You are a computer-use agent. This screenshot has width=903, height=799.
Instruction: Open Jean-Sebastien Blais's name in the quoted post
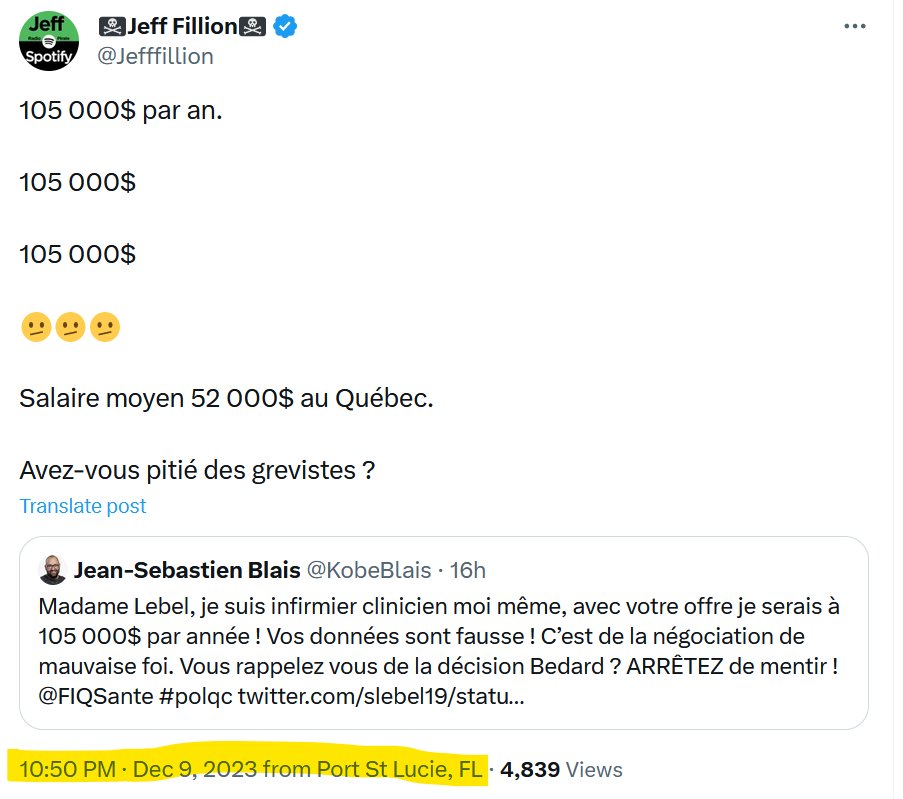[187, 570]
